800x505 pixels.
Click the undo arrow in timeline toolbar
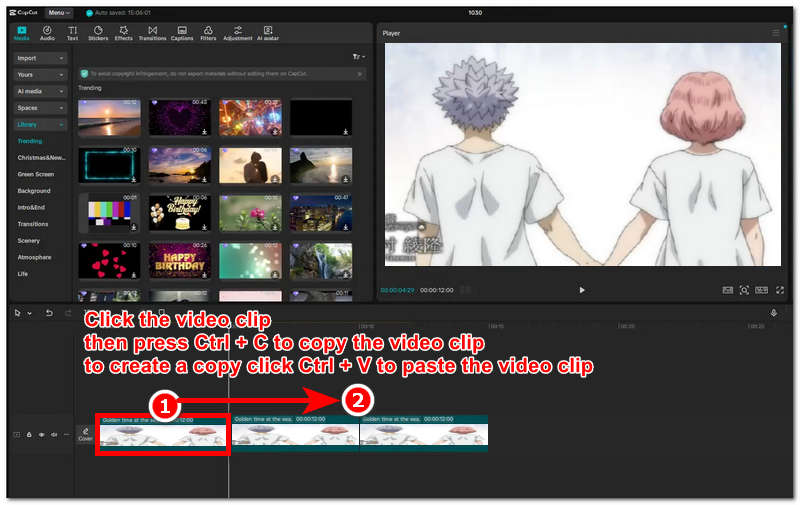tap(49, 313)
